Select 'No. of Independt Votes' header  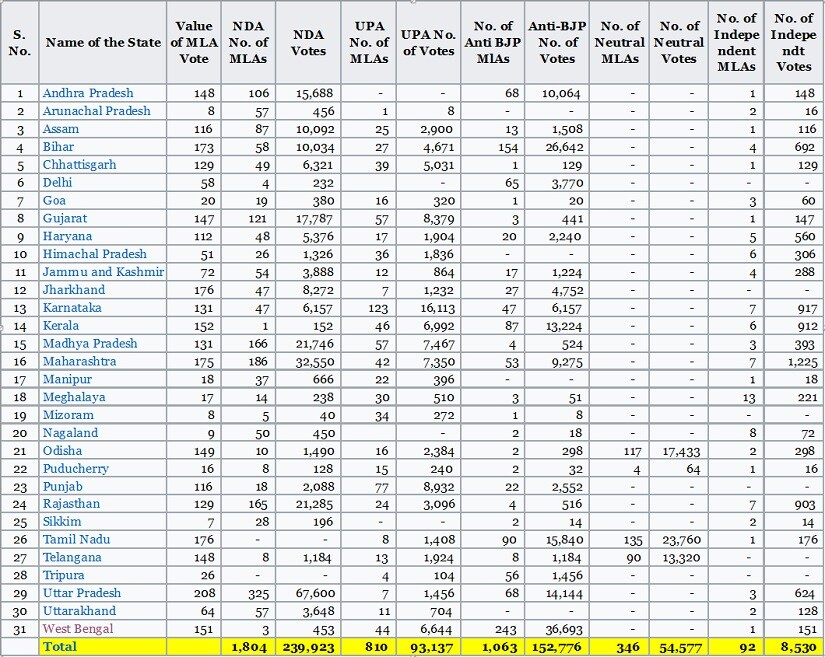[x=793, y=43]
